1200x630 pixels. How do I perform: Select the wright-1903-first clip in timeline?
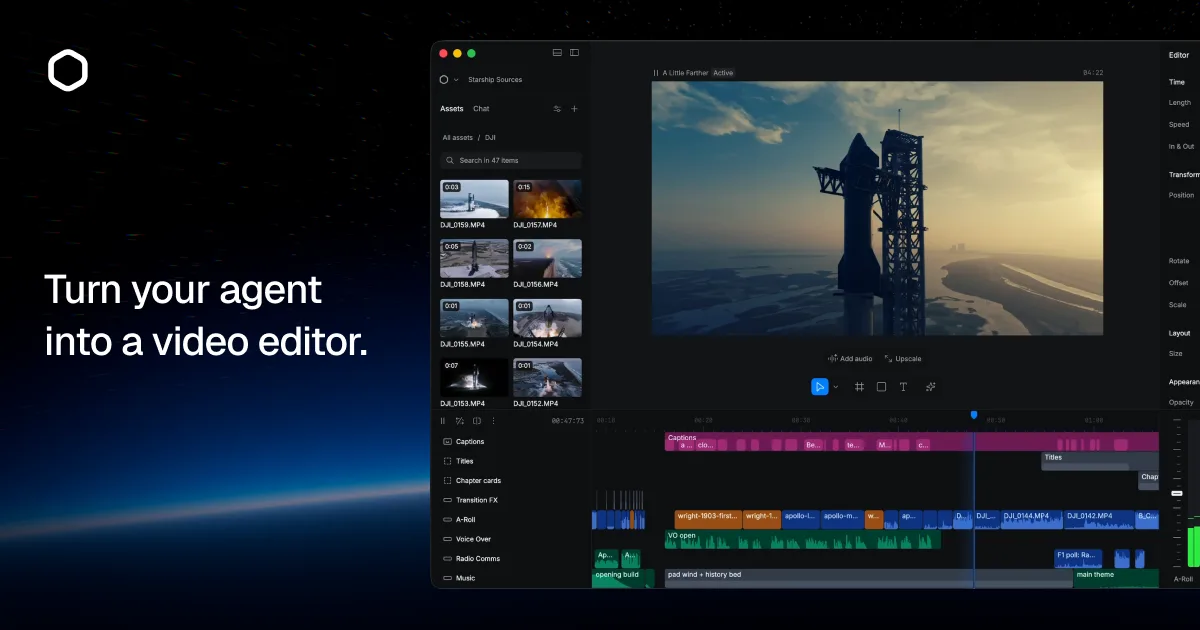708,520
